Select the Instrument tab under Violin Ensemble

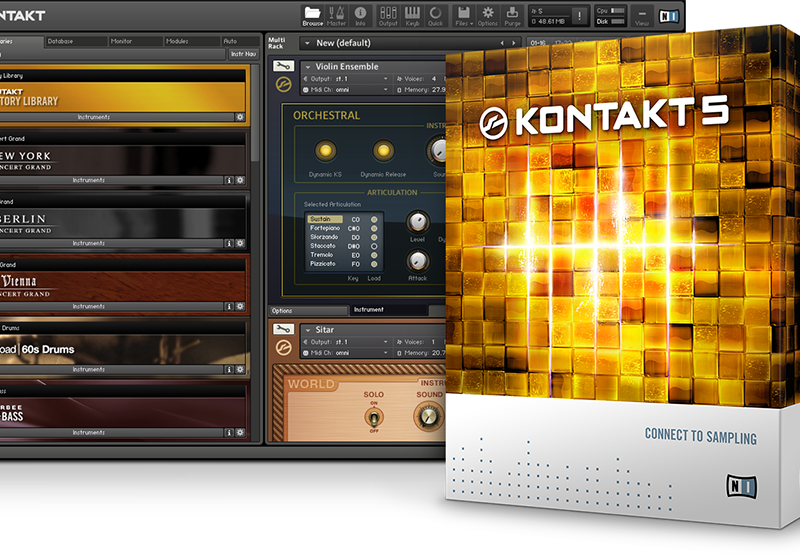pyautogui.click(x=389, y=310)
